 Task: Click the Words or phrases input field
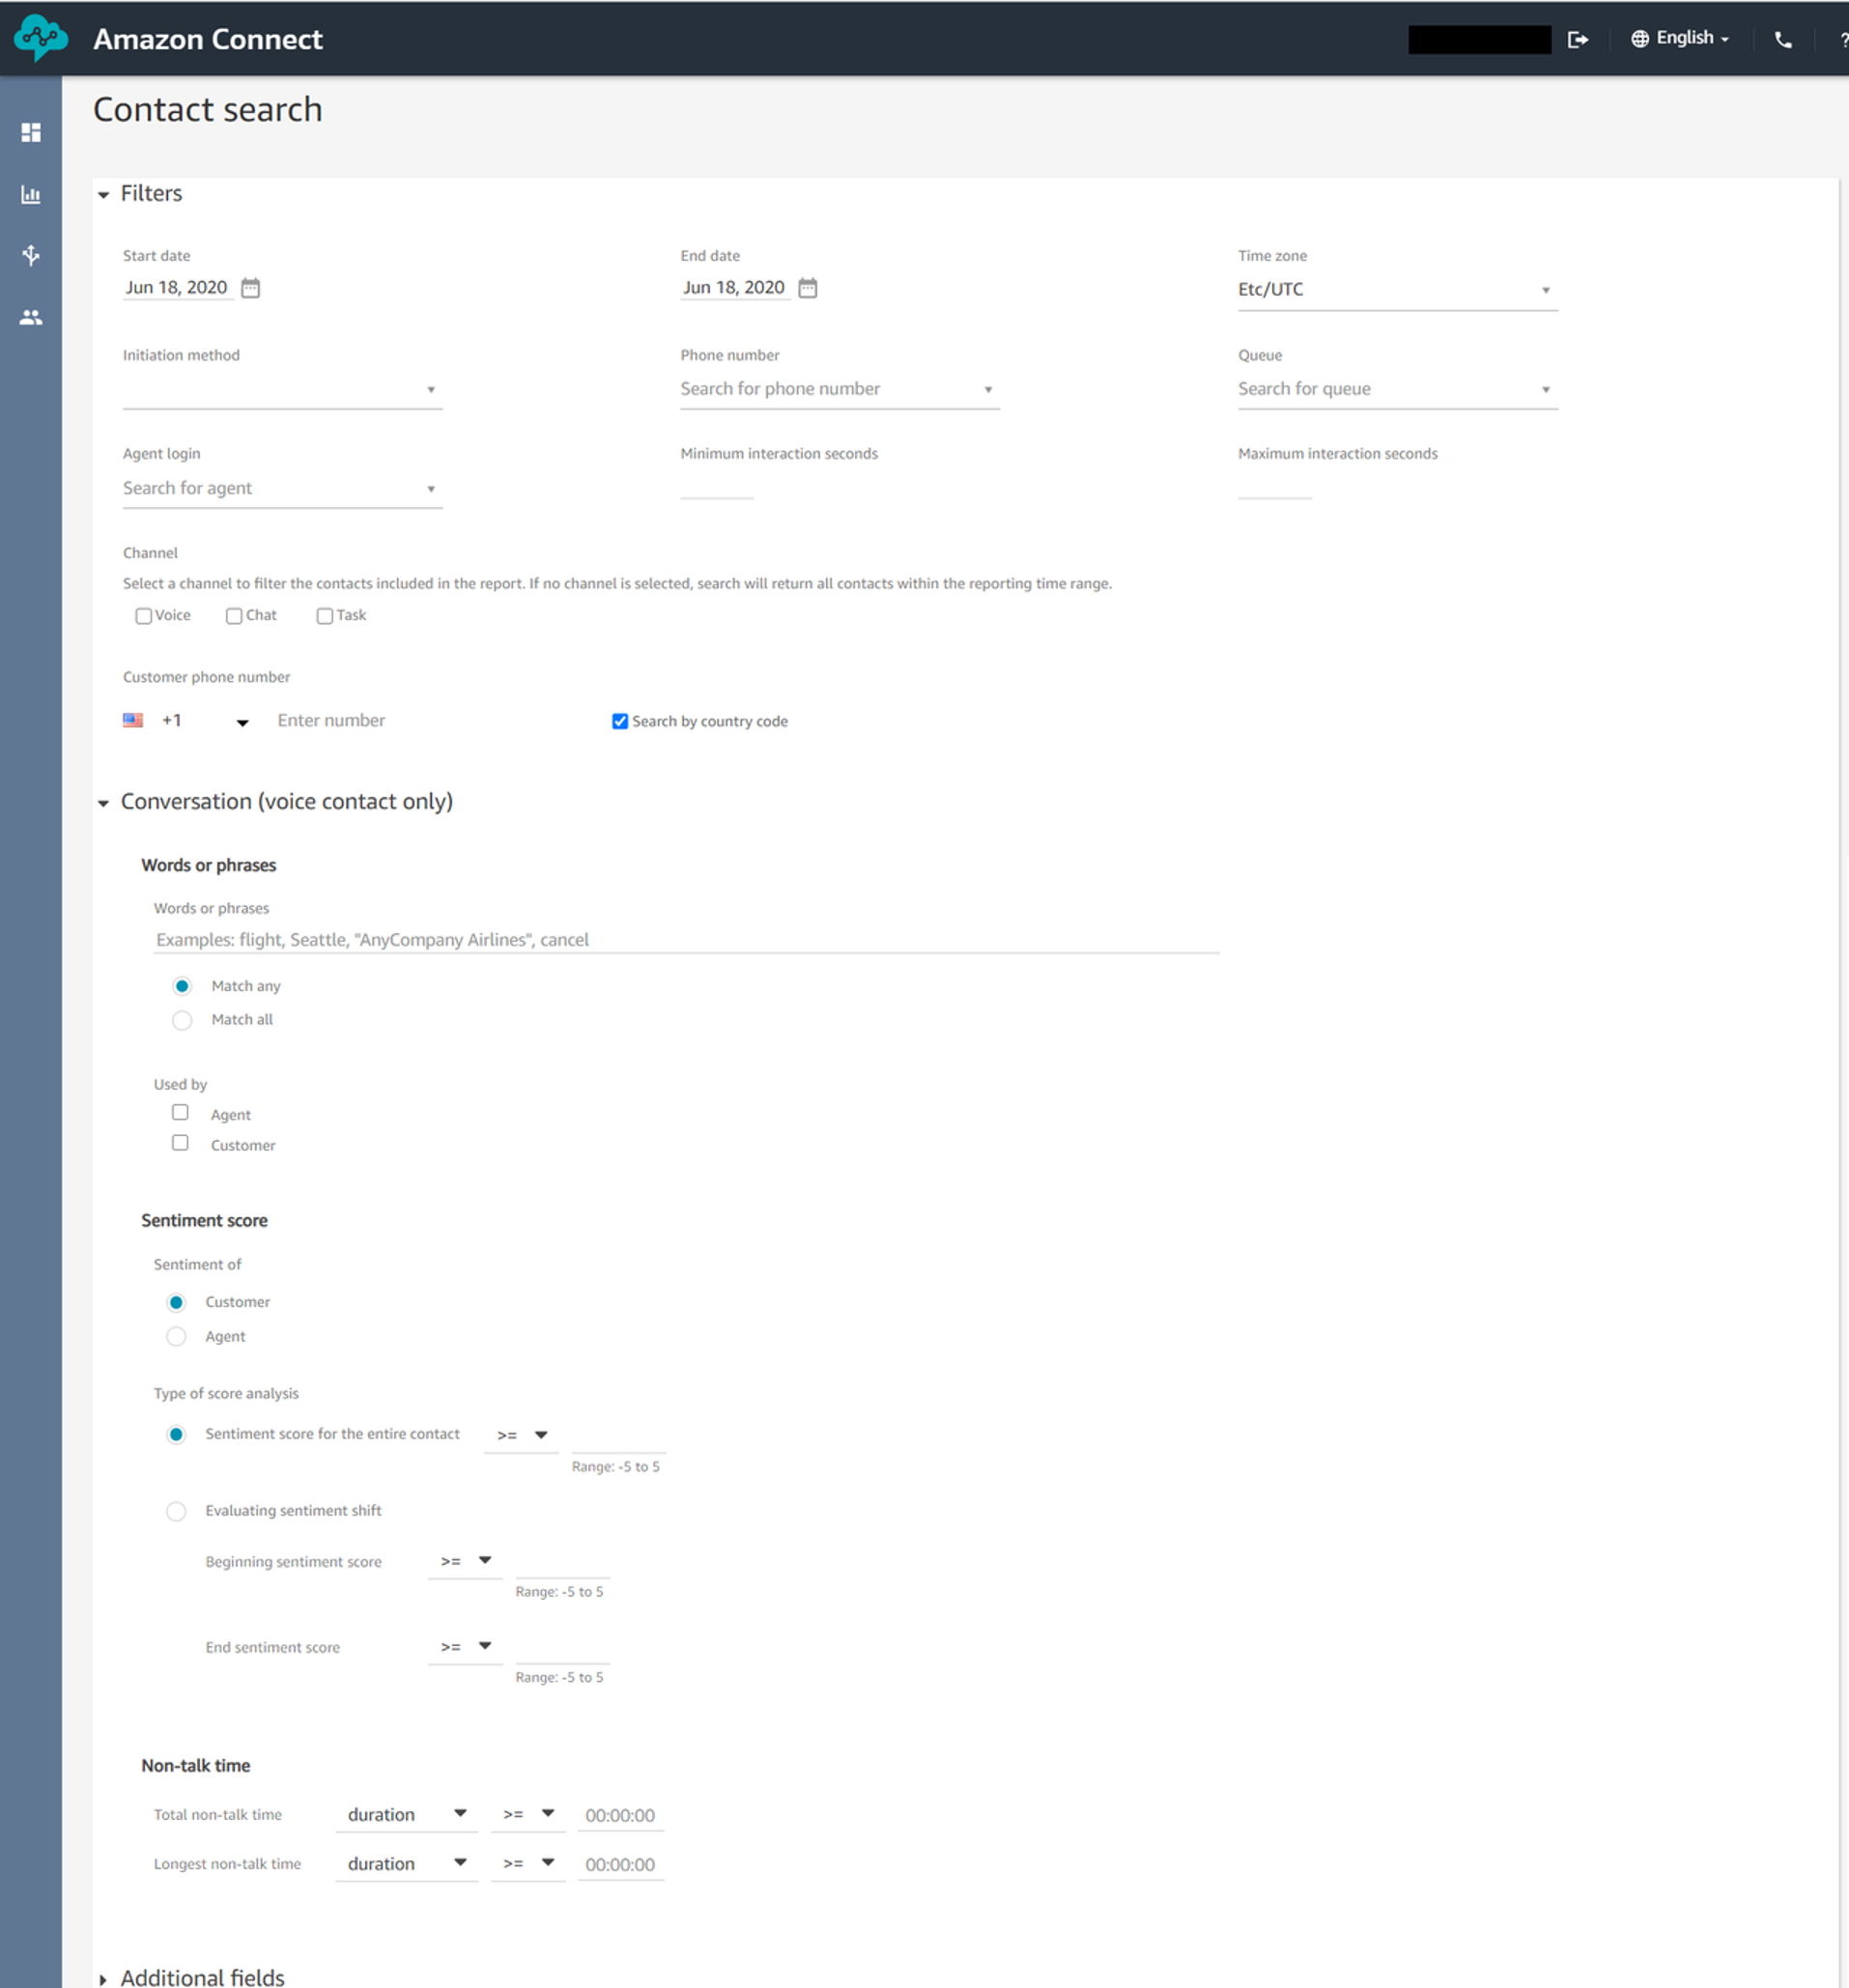pyautogui.click(x=687, y=940)
